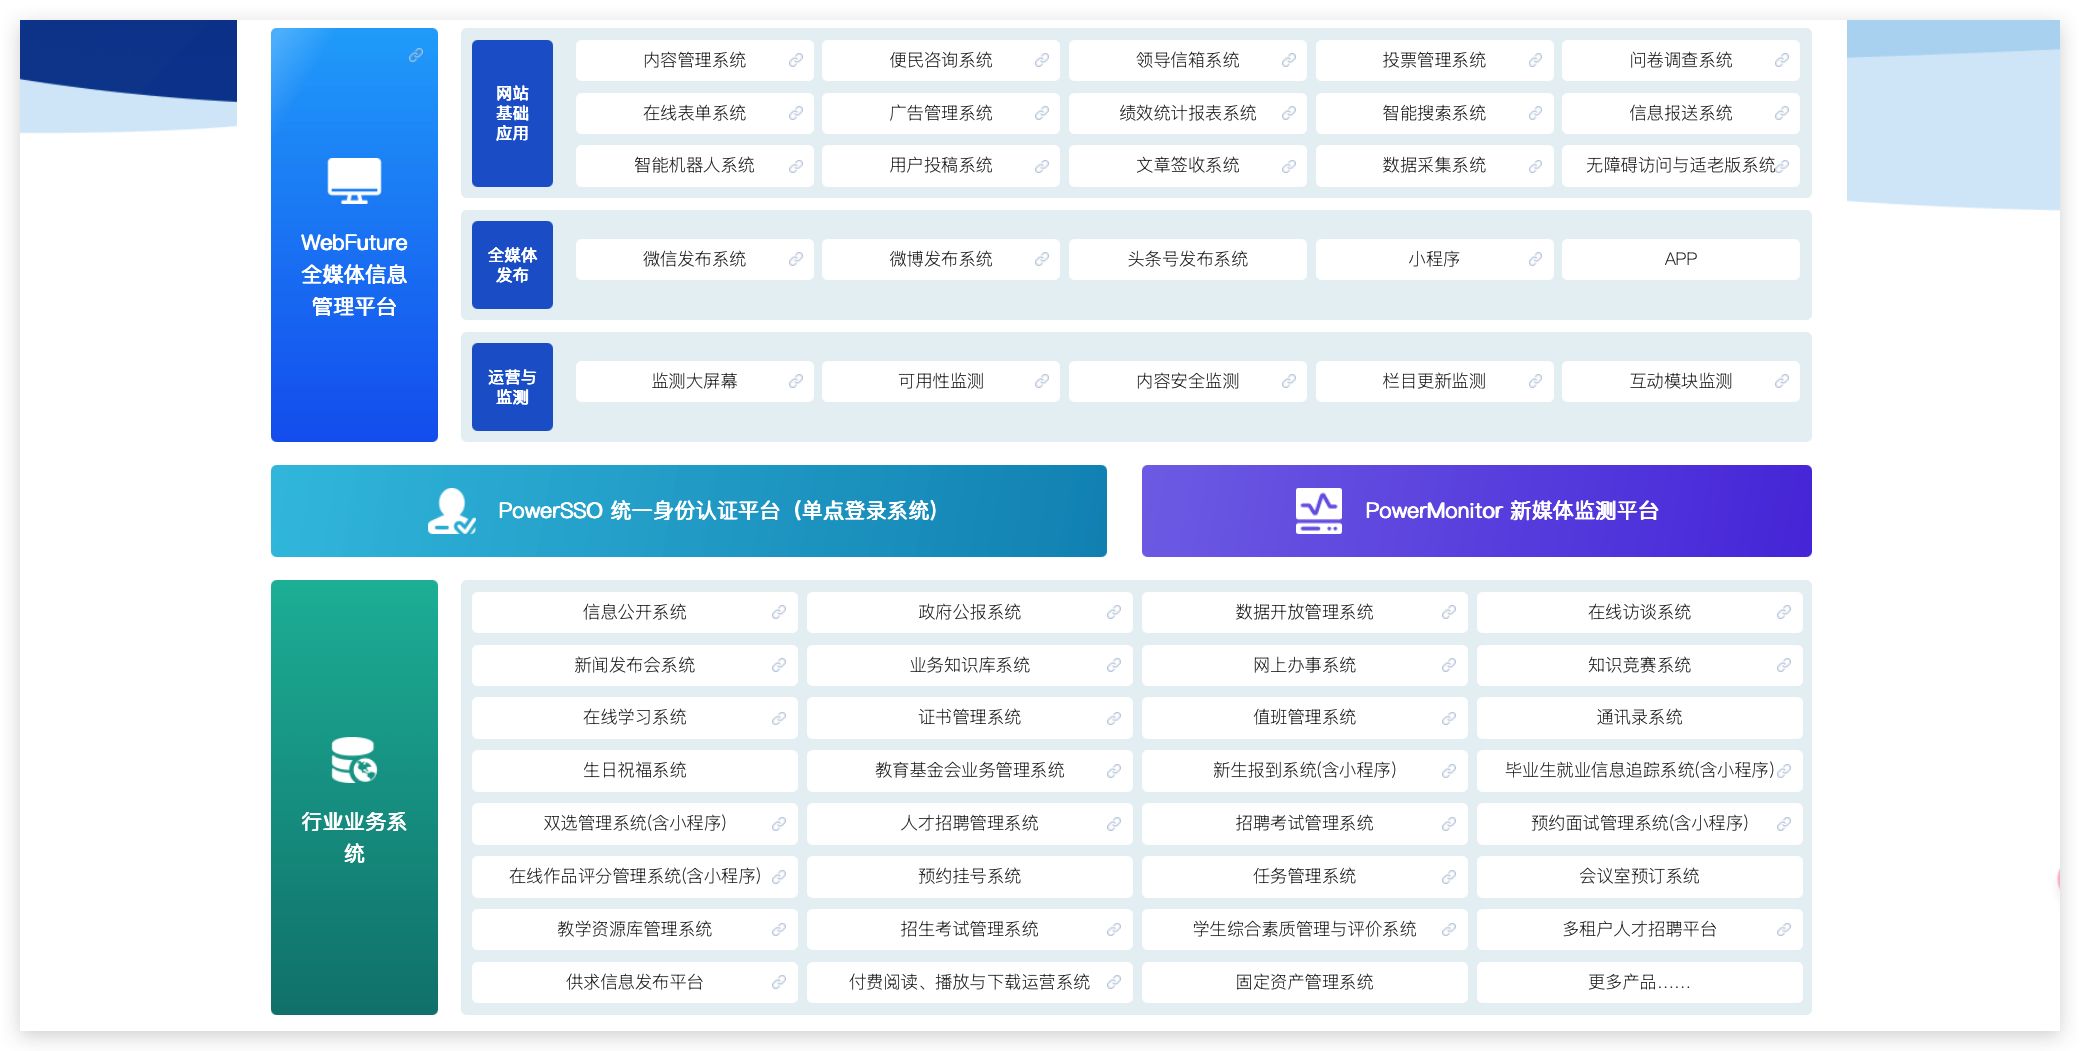Viewport: 2080px width, 1051px height.
Task: Select the 网站基础应用 category tab
Action: pyautogui.click(x=512, y=114)
